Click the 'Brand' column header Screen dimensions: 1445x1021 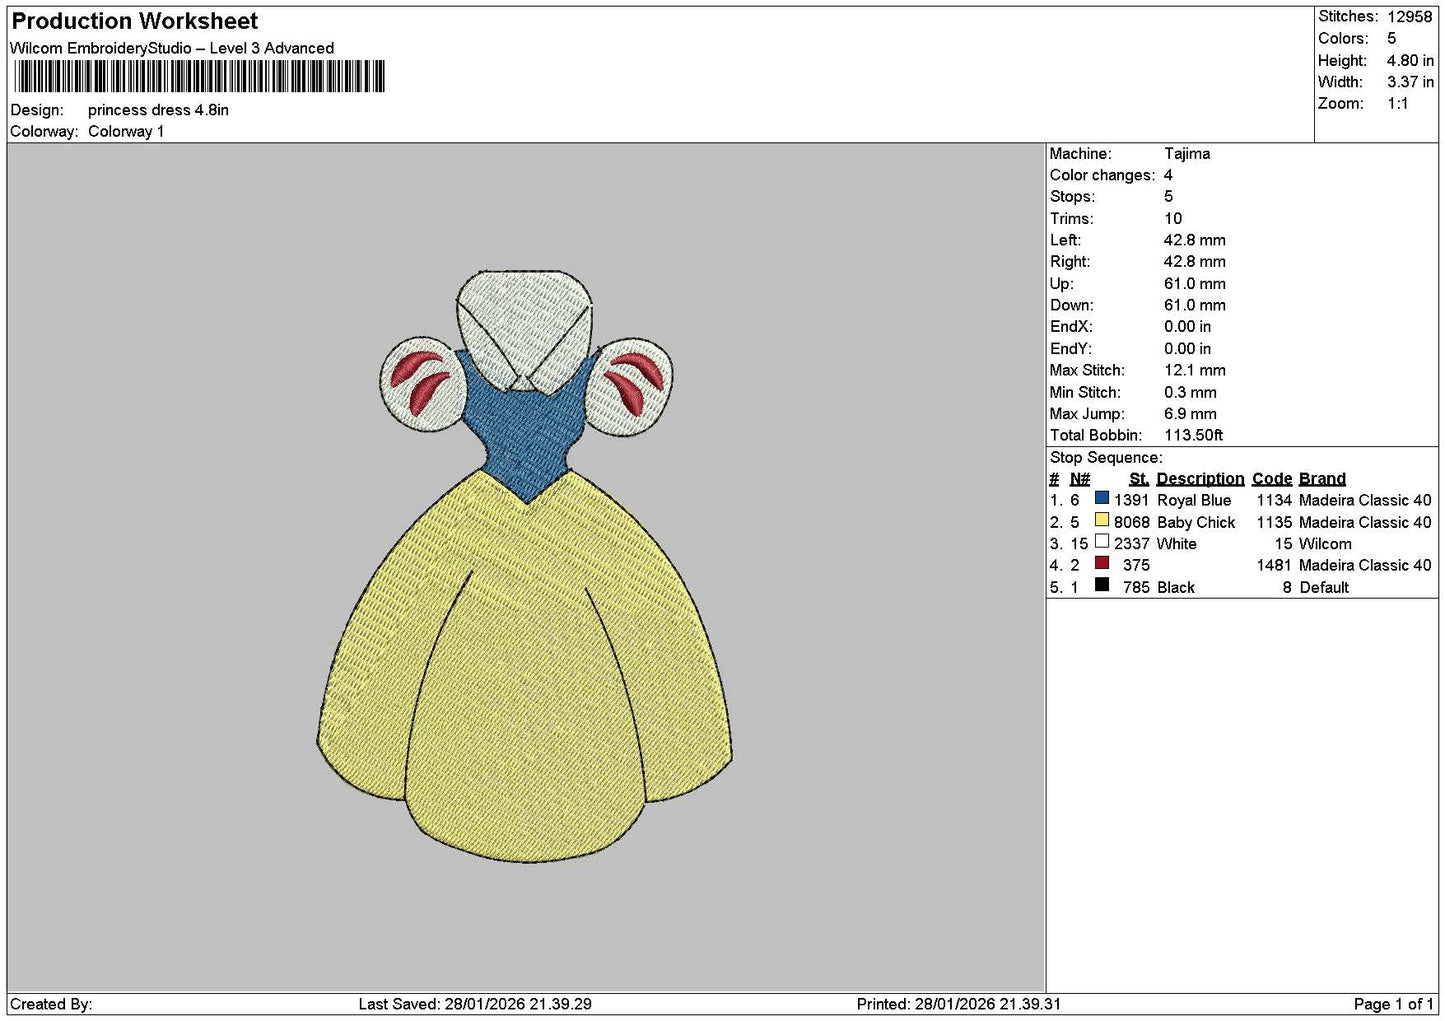[1322, 478]
